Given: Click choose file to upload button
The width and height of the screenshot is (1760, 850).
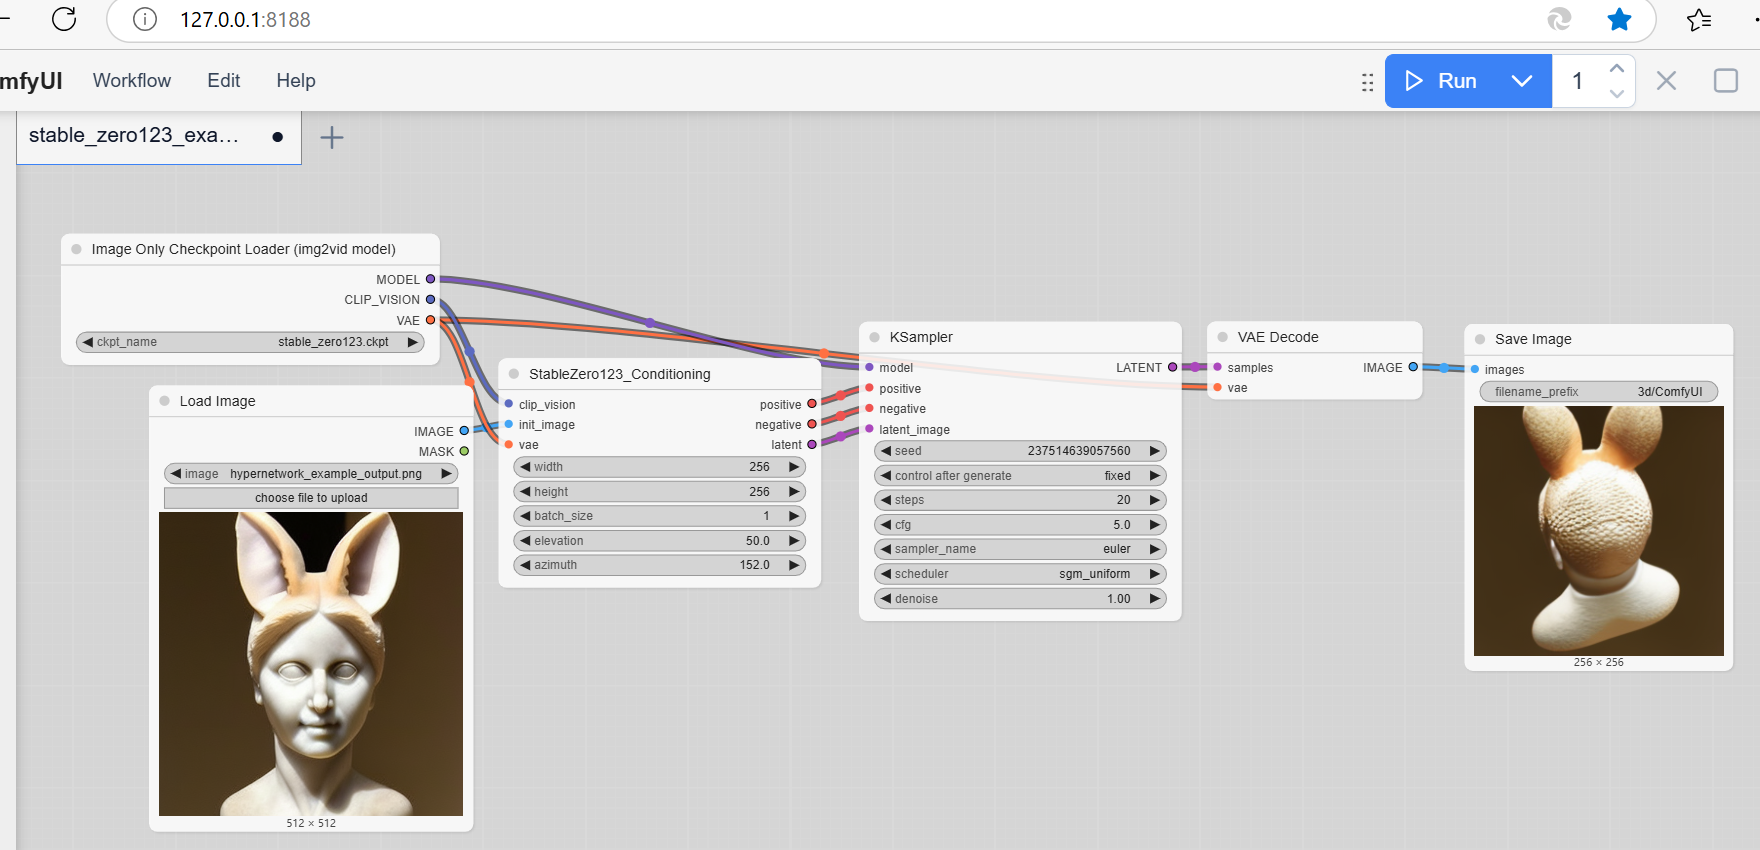Looking at the screenshot, I should click(311, 498).
